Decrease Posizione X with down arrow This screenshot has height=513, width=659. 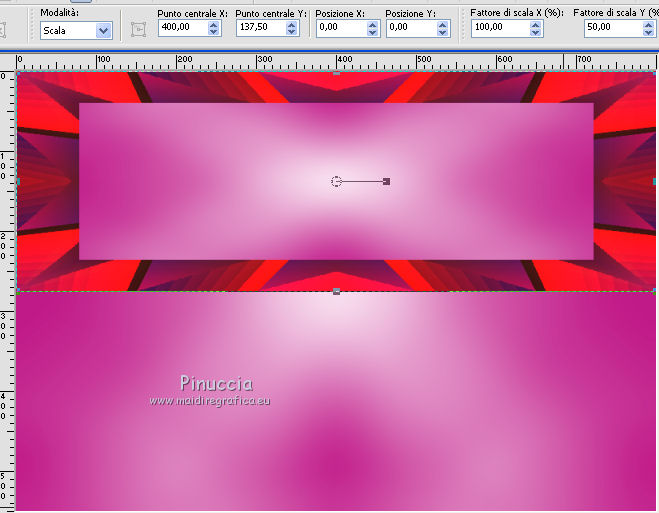(372, 32)
